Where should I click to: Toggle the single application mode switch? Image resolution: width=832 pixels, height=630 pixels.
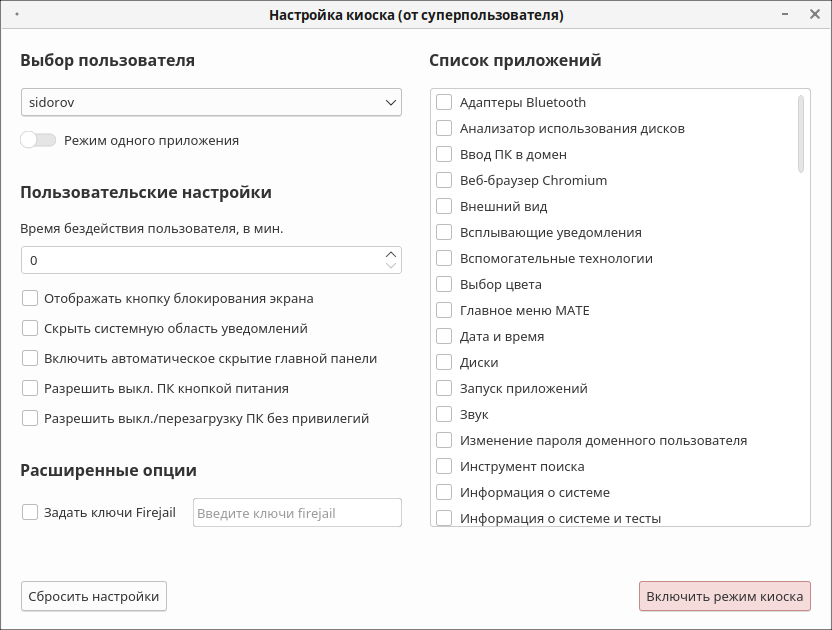click(38, 141)
